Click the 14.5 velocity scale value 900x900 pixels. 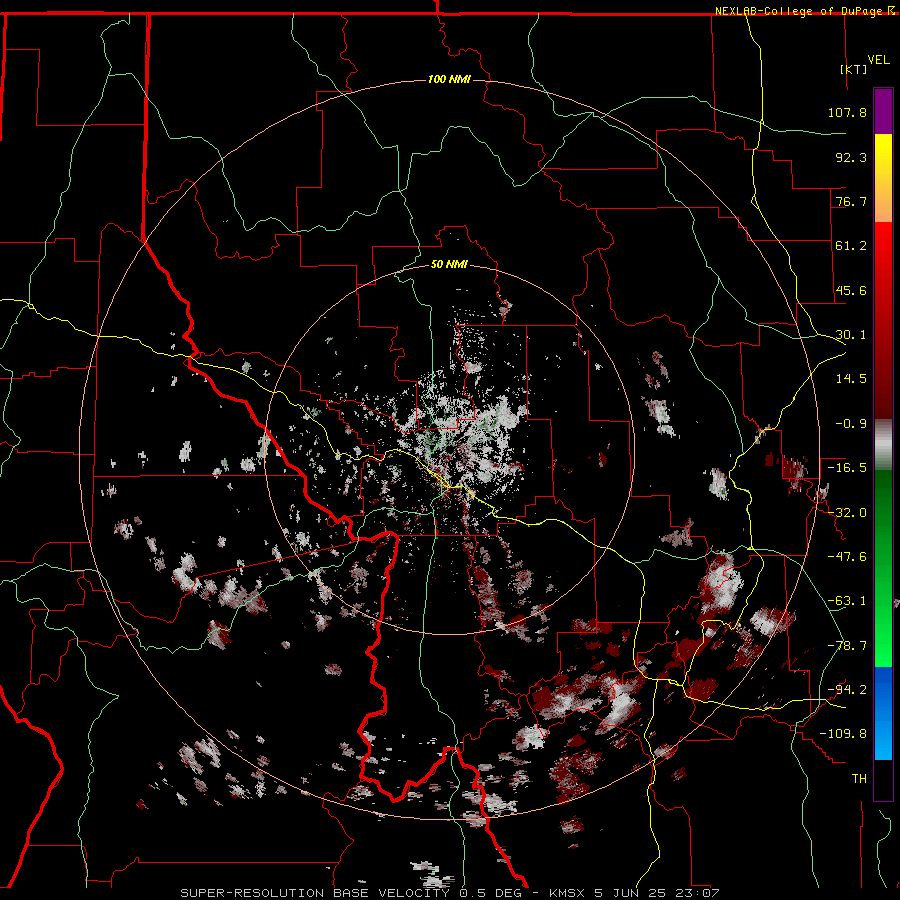851,379
